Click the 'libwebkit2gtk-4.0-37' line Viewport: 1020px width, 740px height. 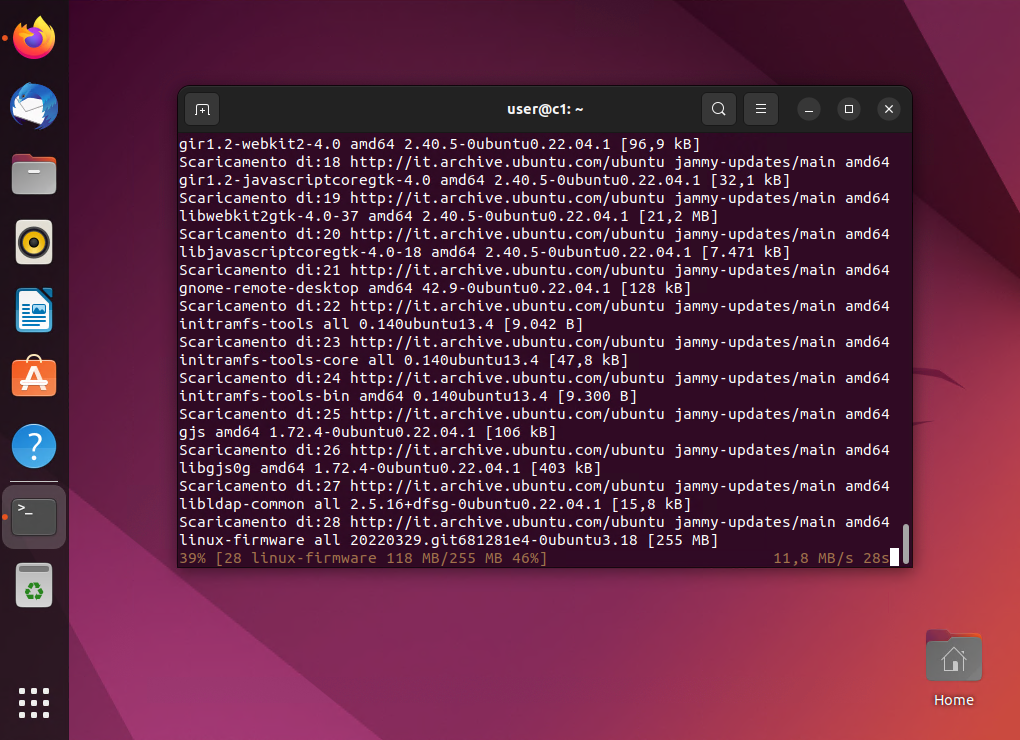click(448, 216)
